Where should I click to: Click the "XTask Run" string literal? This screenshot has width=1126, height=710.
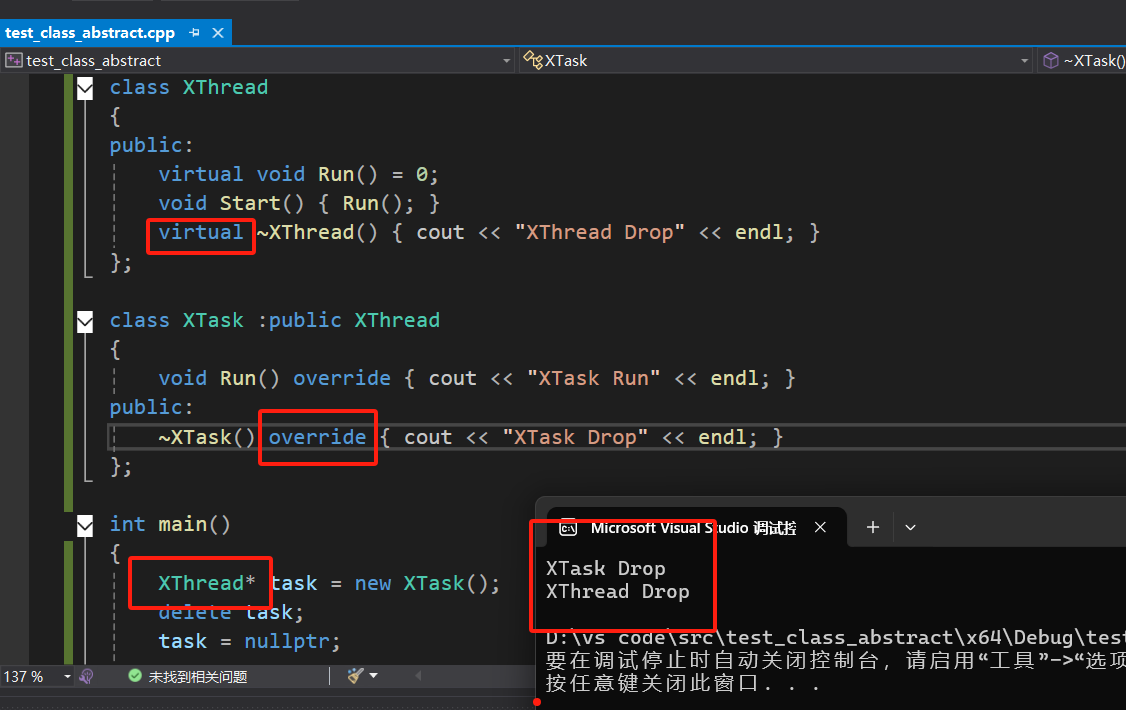[x=593, y=378]
